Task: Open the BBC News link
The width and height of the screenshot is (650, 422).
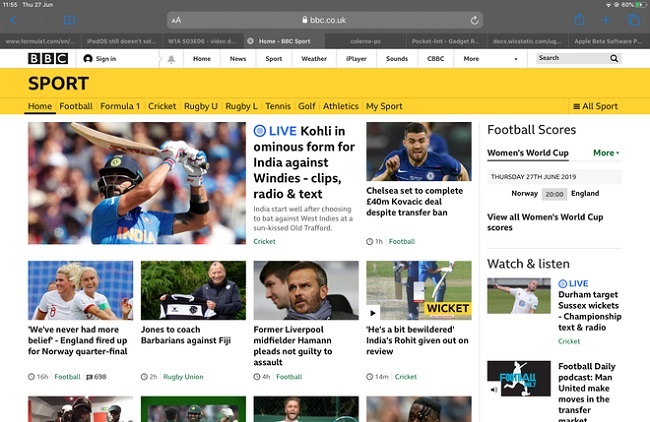Action: [238, 59]
